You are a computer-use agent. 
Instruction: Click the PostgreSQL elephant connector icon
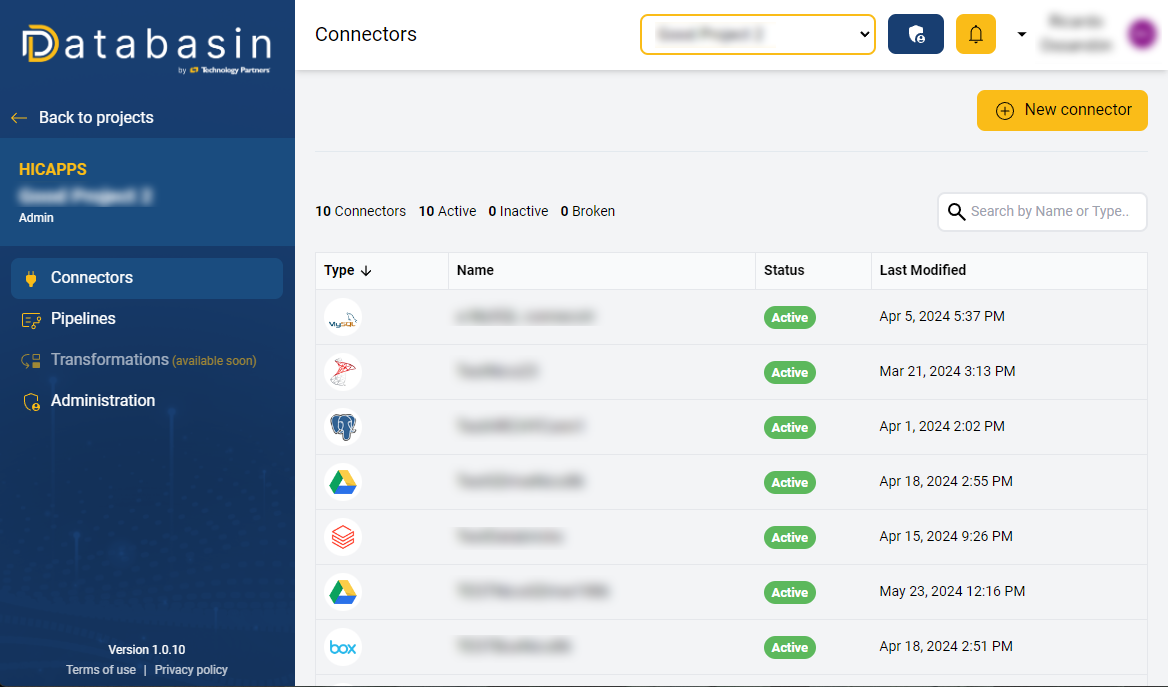point(343,427)
